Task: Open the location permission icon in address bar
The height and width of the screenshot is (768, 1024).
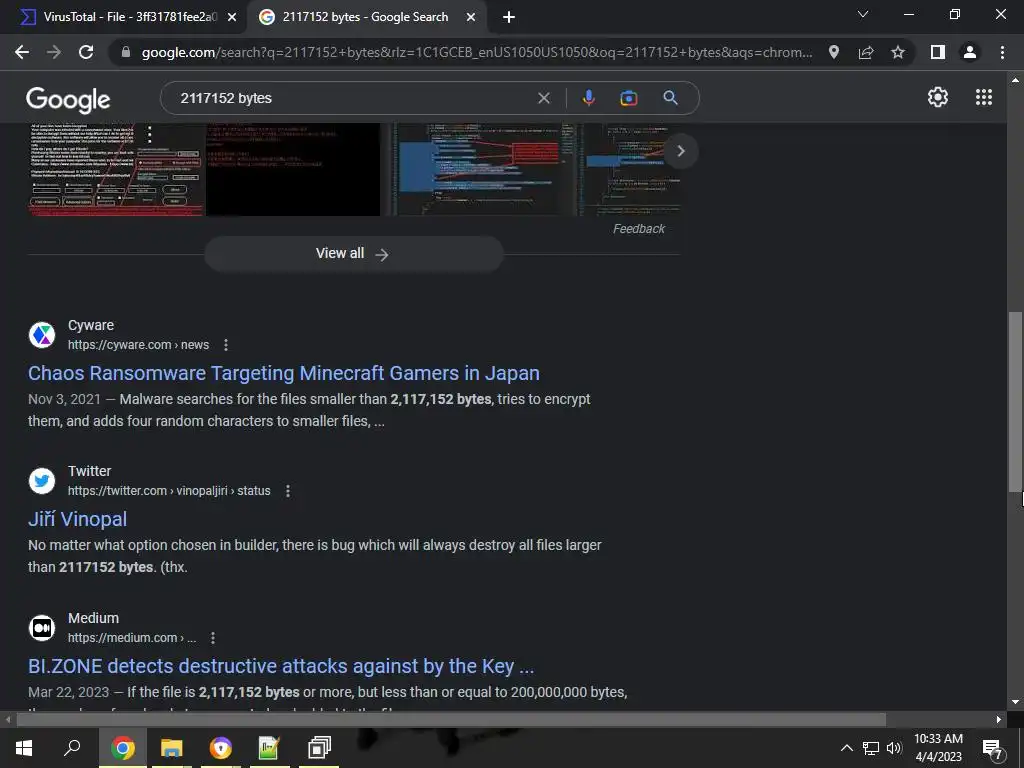Action: pyautogui.click(x=834, y=52)
